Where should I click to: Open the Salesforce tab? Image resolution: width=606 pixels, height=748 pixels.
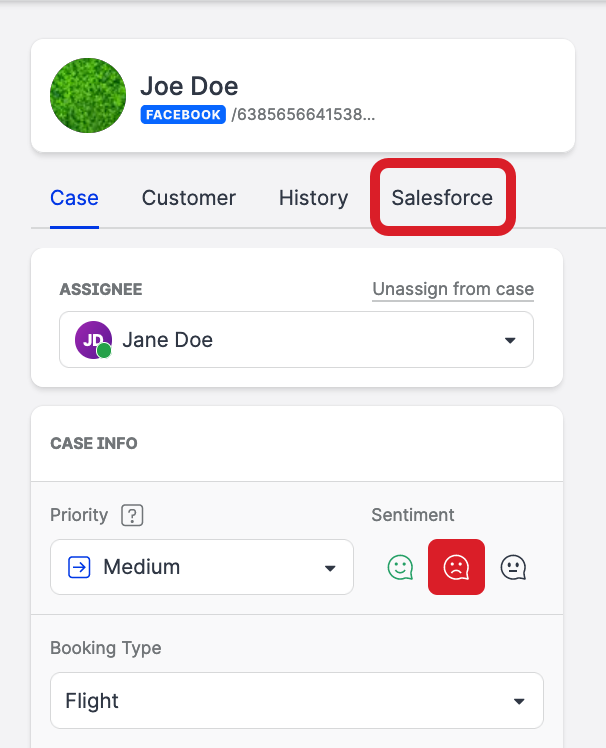442,198
